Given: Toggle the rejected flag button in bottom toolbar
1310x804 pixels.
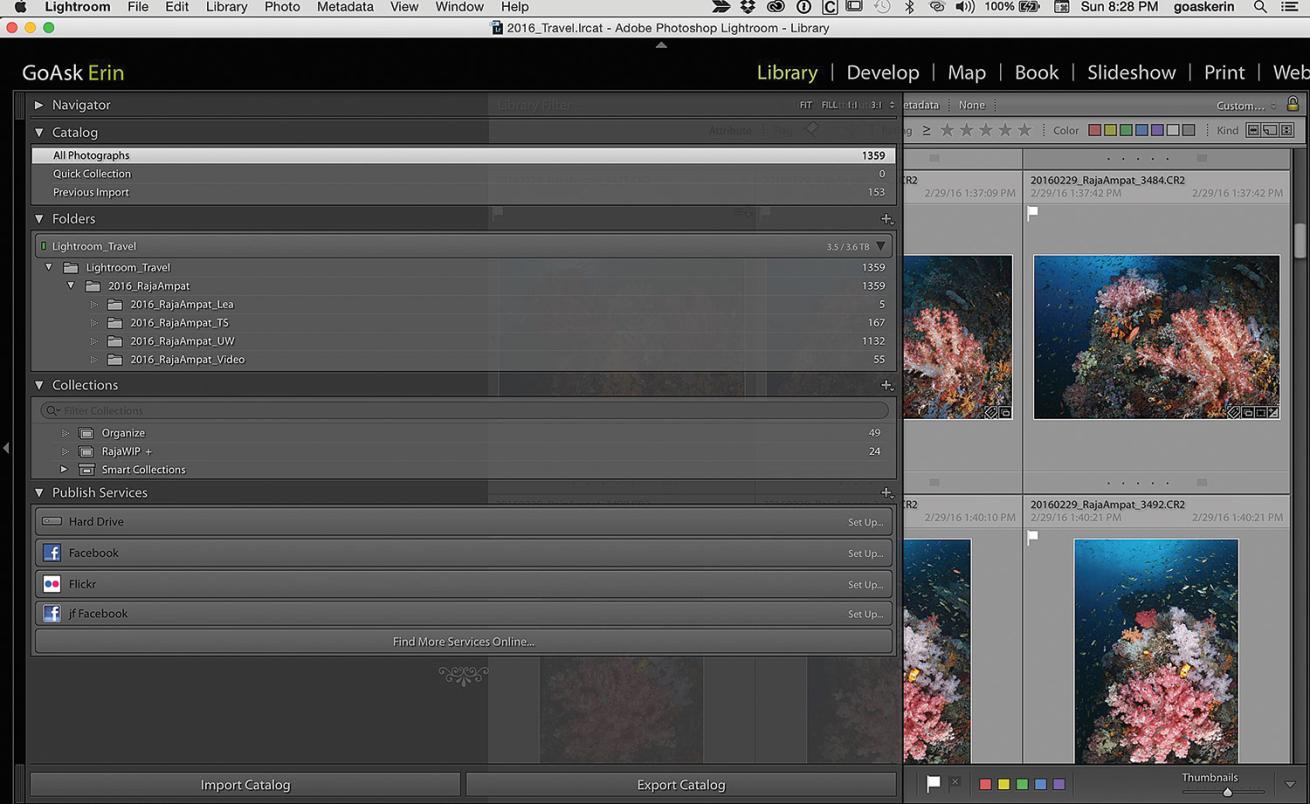Looking at the screenshot, I should click(x=955, y=783).
